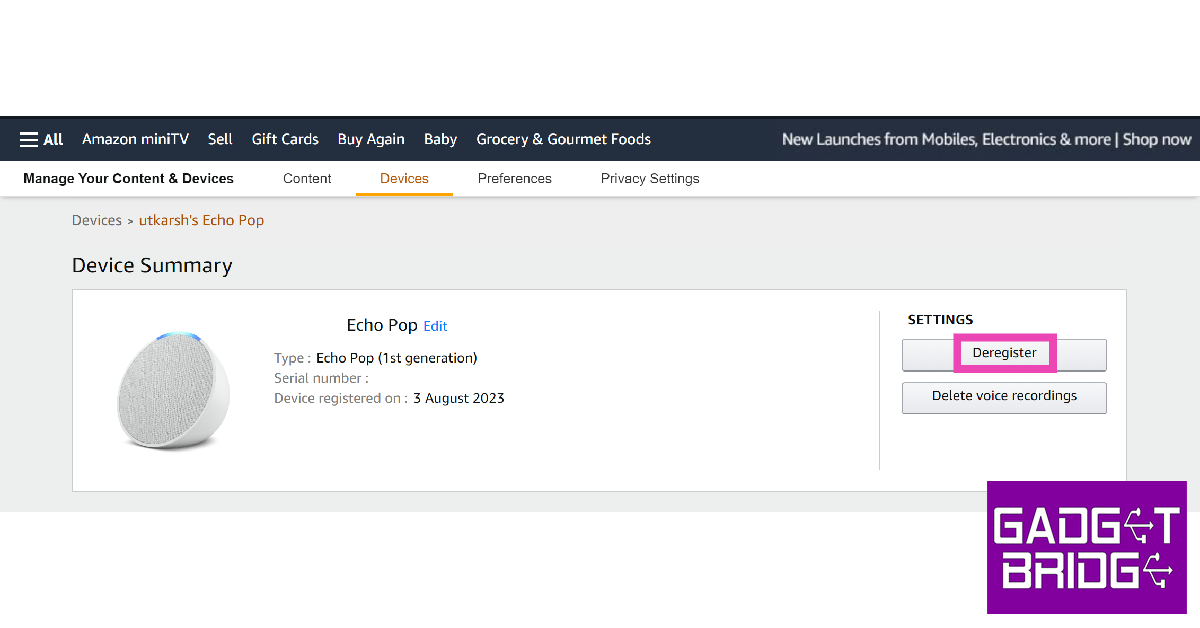Screen dimensions: 1200x628
Task: Switch to the Devices tab
Action: point(404,178)
